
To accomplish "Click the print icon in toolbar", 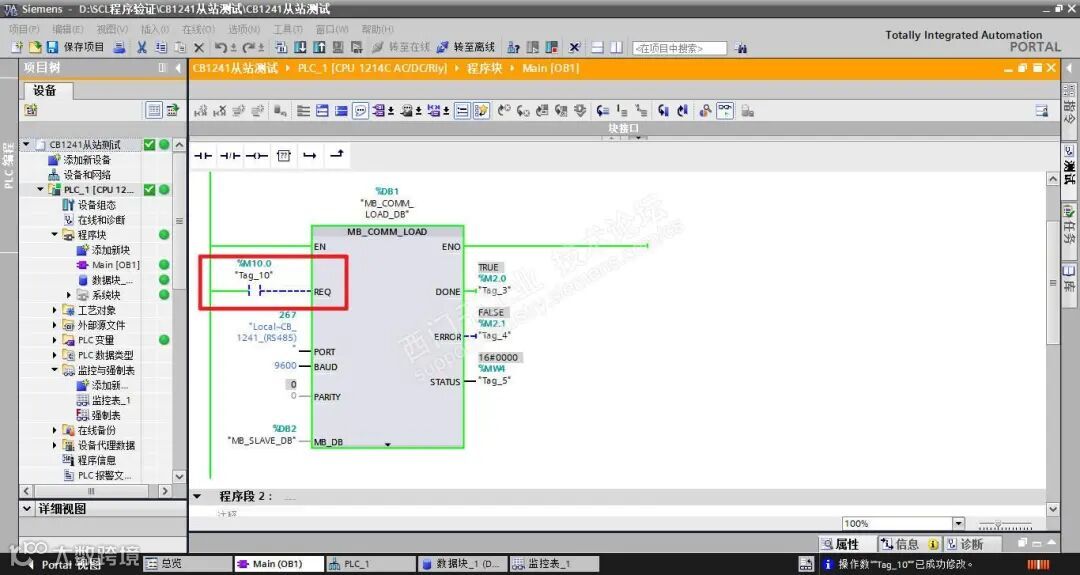I will point(119,47).
